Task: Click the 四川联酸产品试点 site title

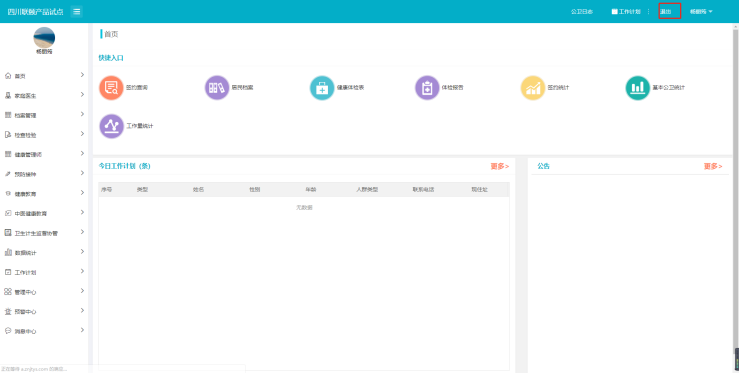Action: tap(35, 11)
